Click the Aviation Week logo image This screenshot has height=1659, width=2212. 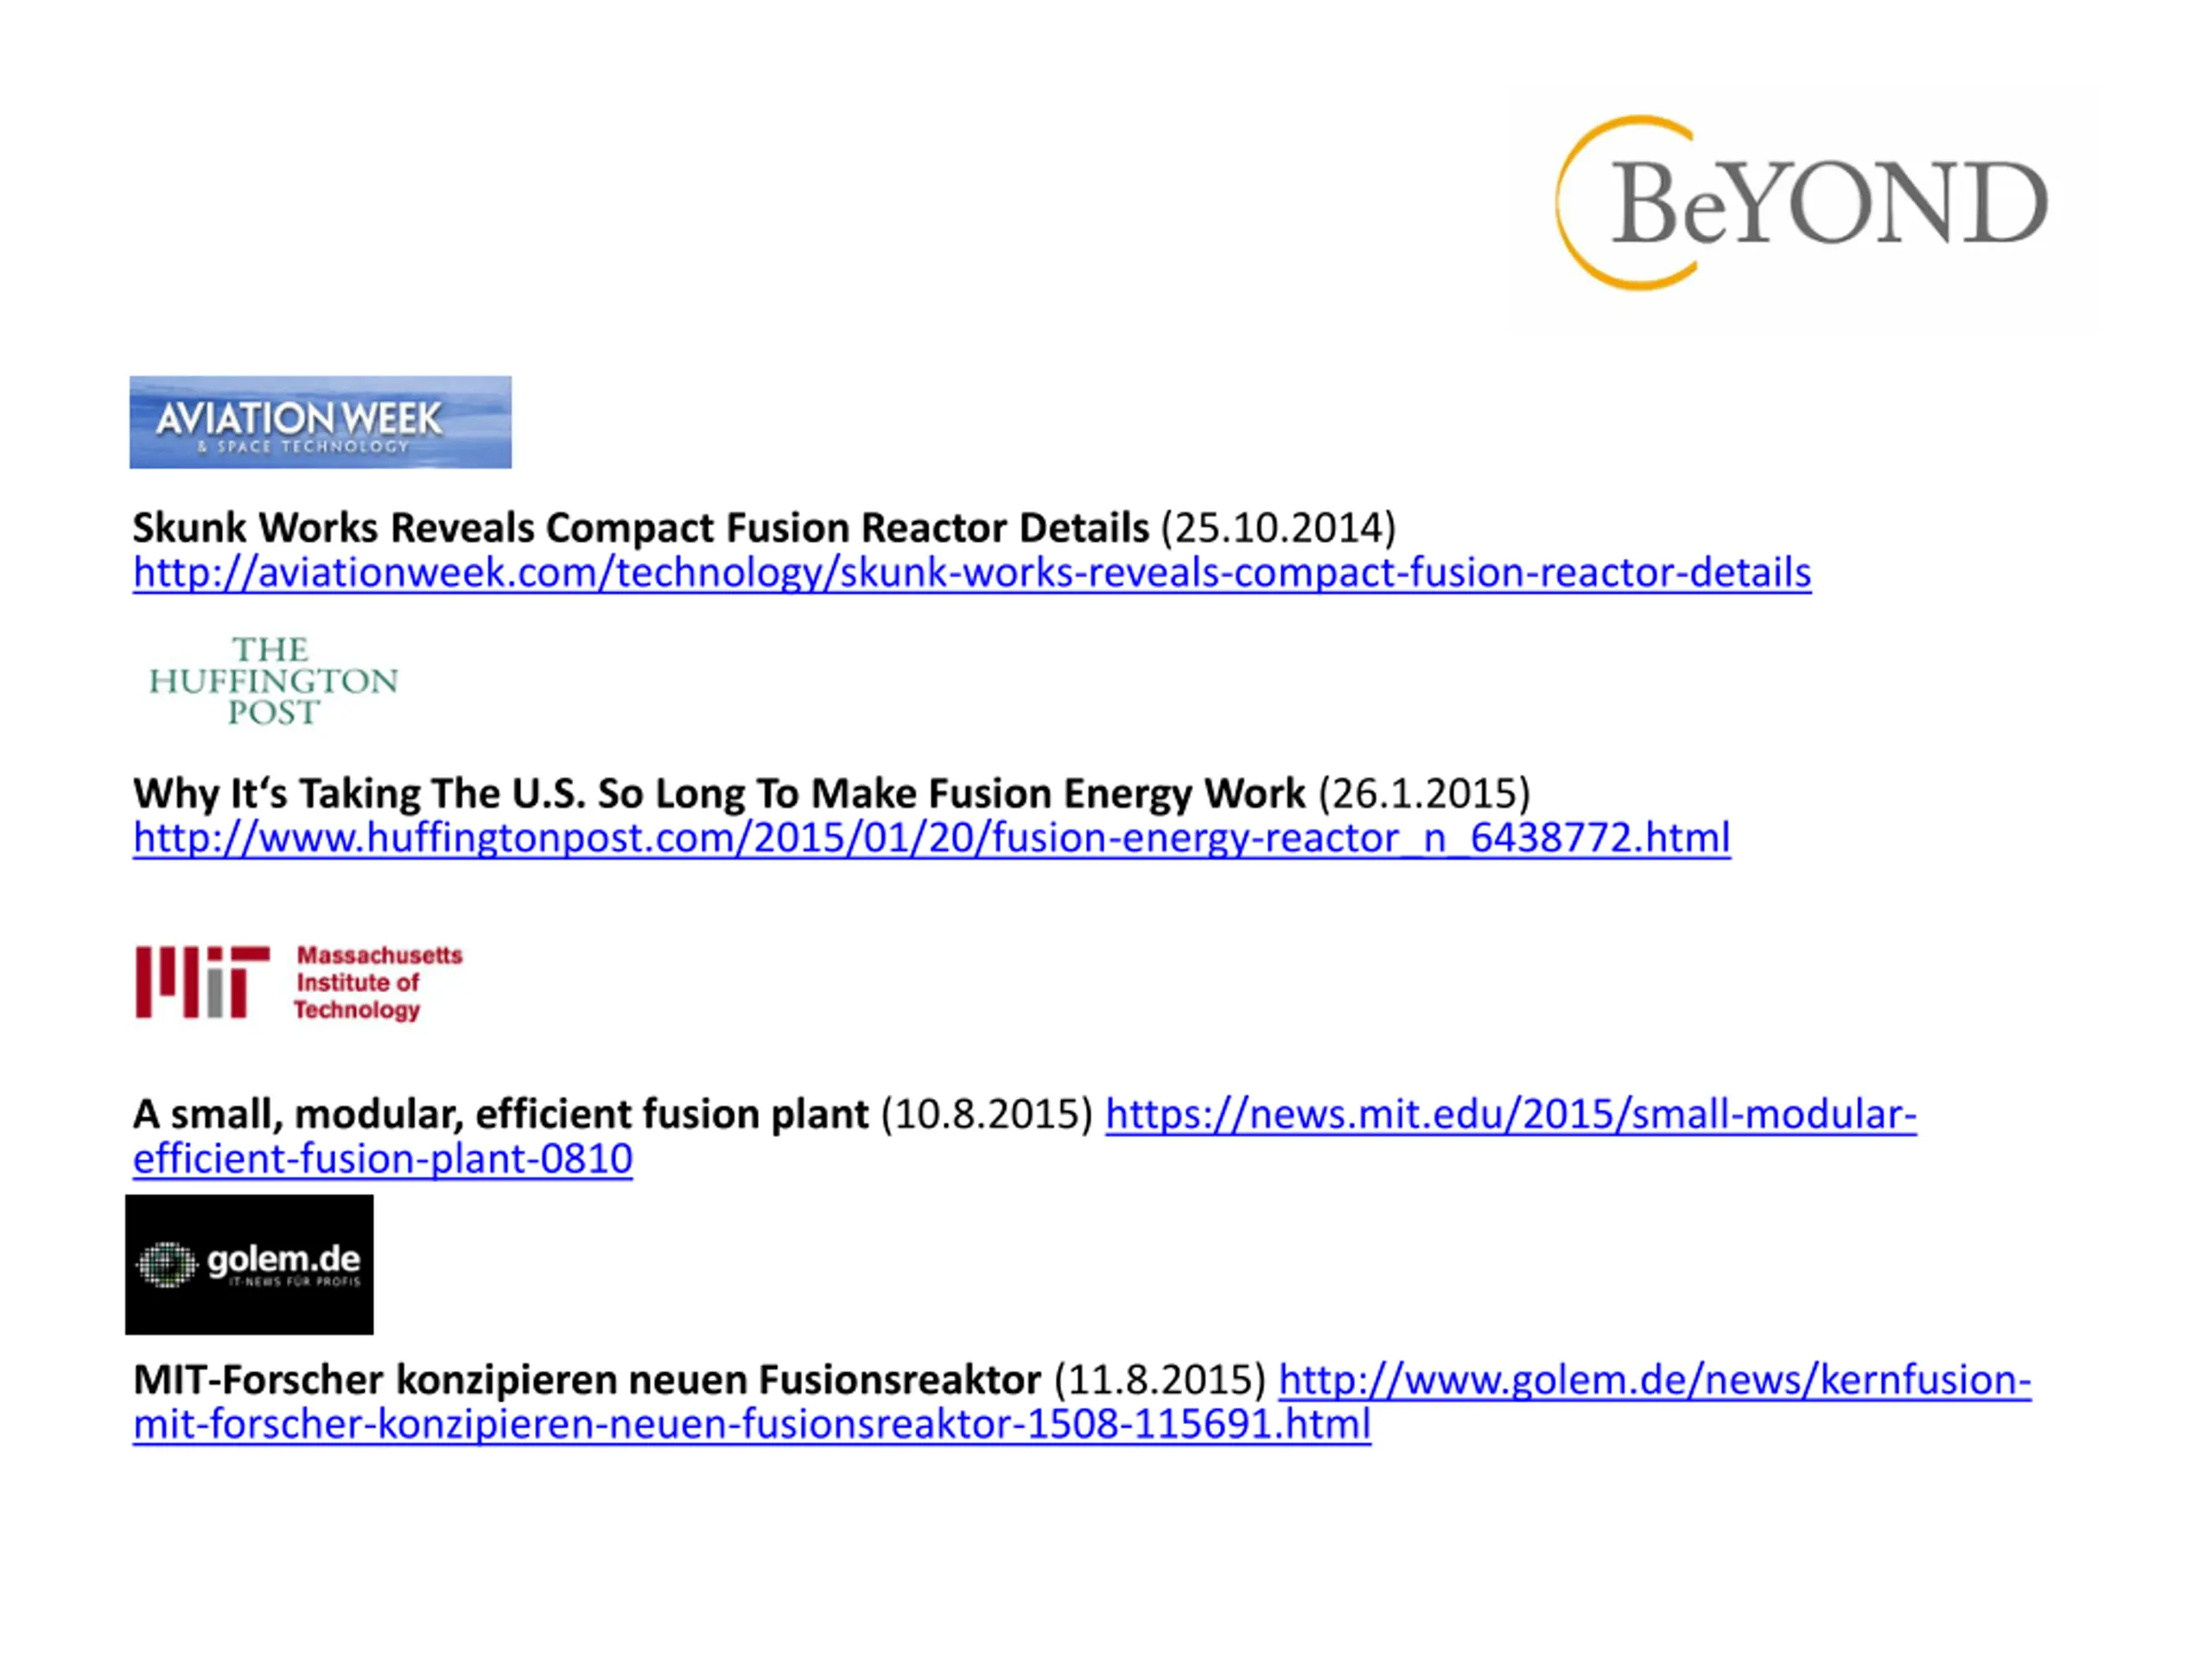[x=320, y=422]
